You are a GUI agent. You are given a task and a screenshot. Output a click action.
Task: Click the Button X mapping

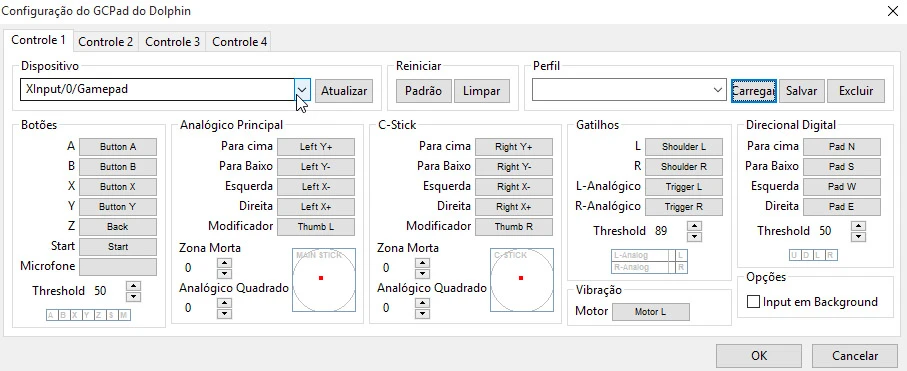tap(118, 187)
